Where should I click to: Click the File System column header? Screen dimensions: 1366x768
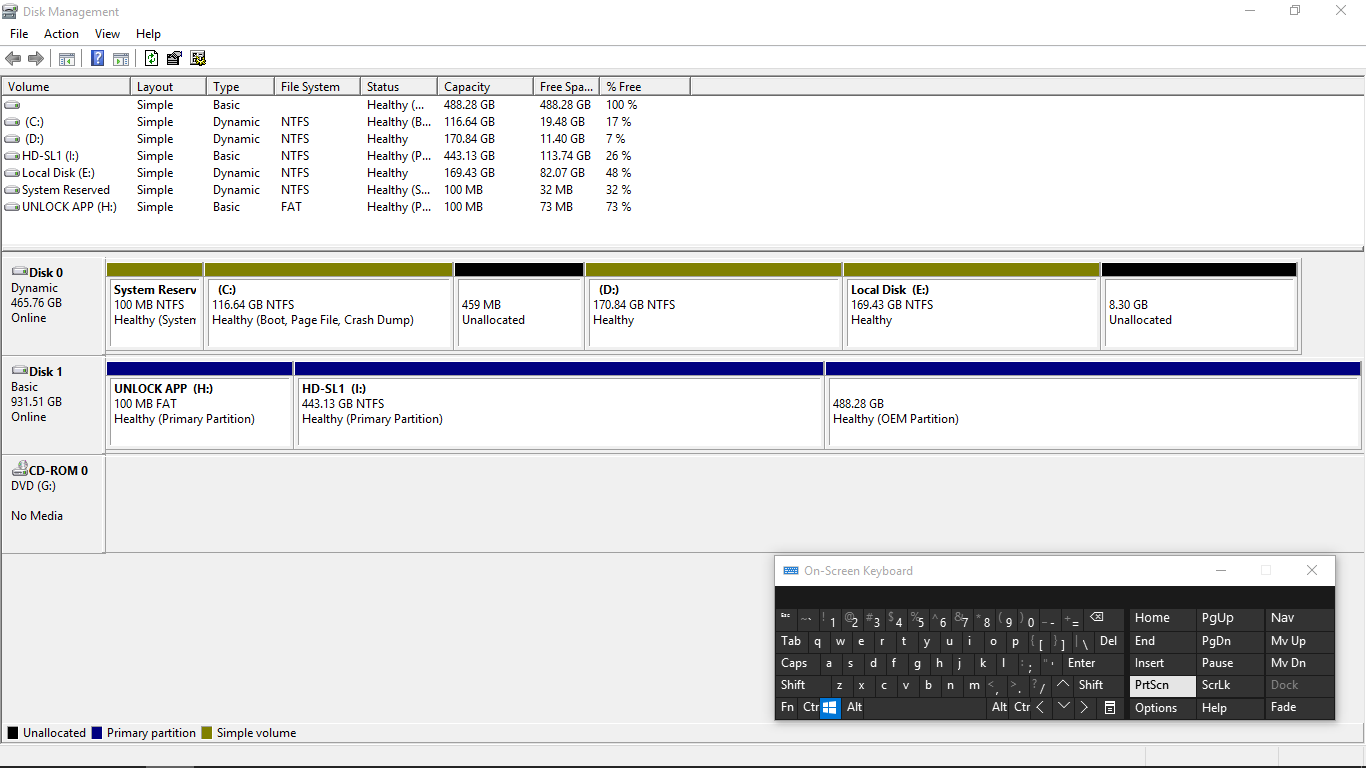[x=316, y=87]
